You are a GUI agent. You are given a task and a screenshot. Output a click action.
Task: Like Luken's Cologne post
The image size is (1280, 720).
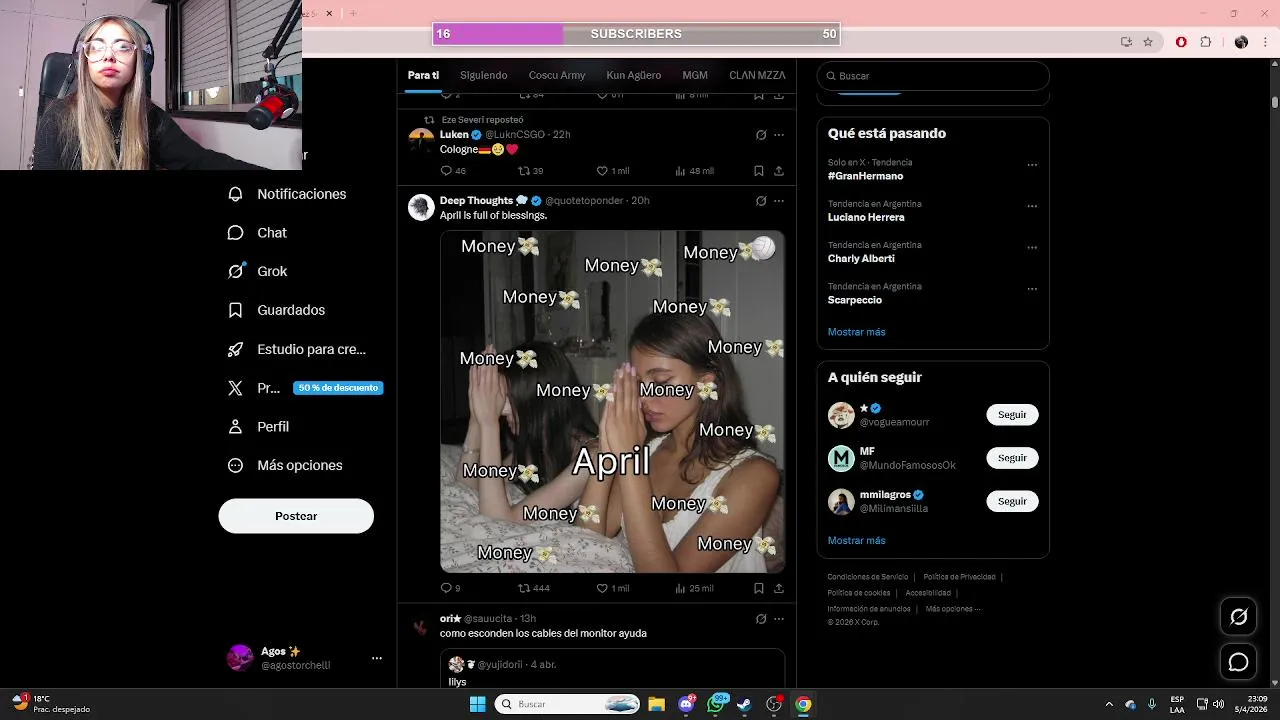point(612,171)
